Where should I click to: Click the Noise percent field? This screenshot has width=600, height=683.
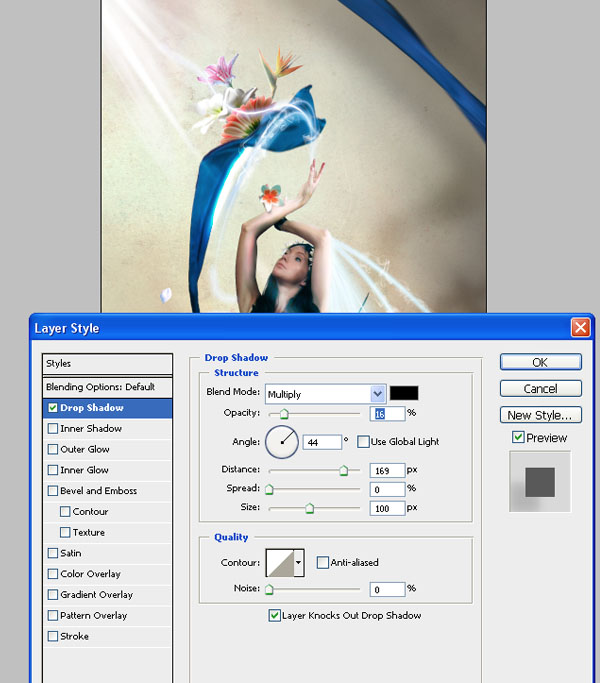click(x=387, y=590)
